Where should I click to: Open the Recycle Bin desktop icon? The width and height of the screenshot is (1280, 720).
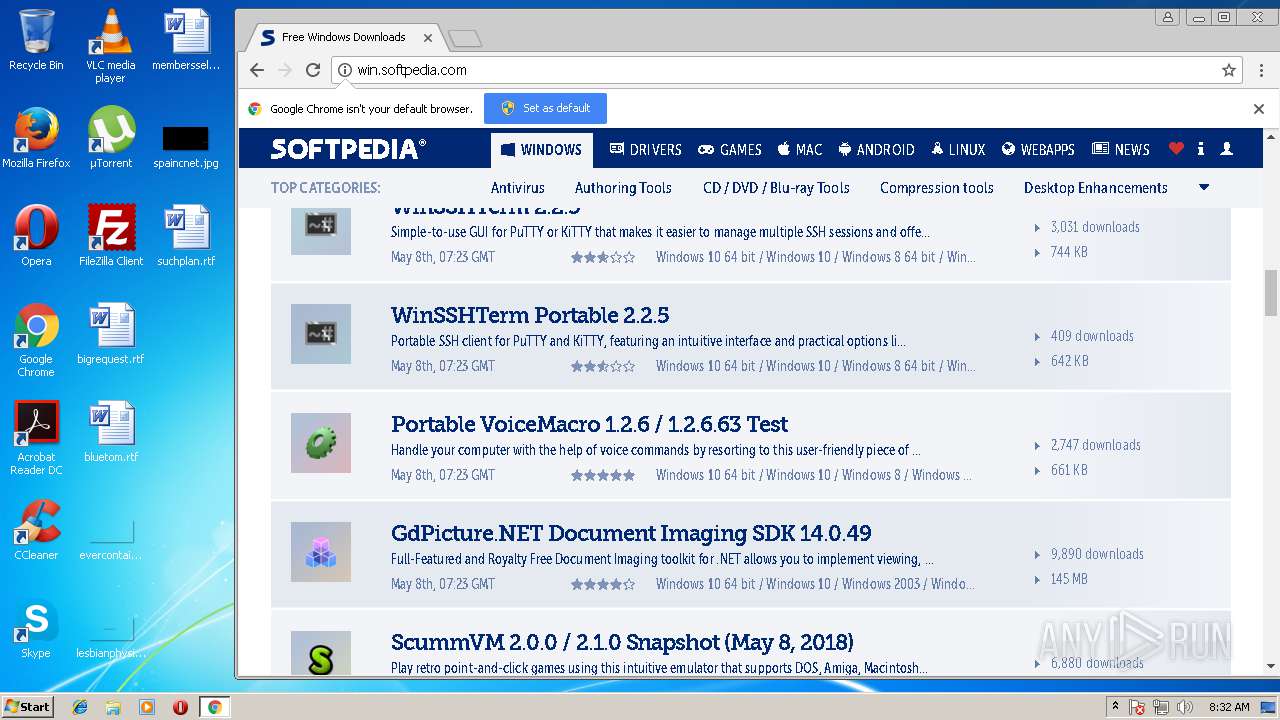(36, 40)
